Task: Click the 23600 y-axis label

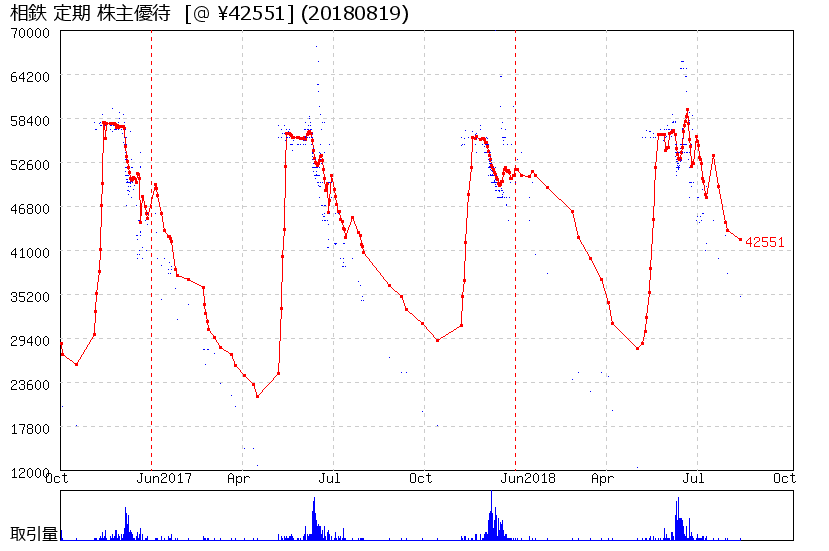Action: (30, 384)
